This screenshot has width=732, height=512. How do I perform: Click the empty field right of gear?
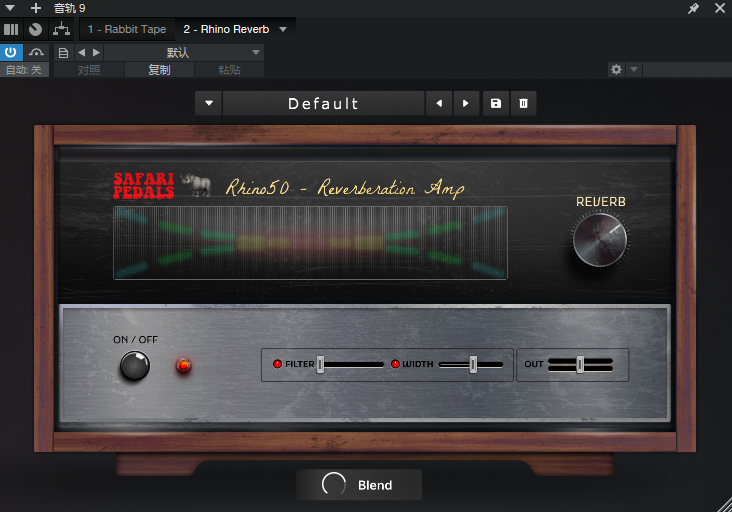coord(687,70)
